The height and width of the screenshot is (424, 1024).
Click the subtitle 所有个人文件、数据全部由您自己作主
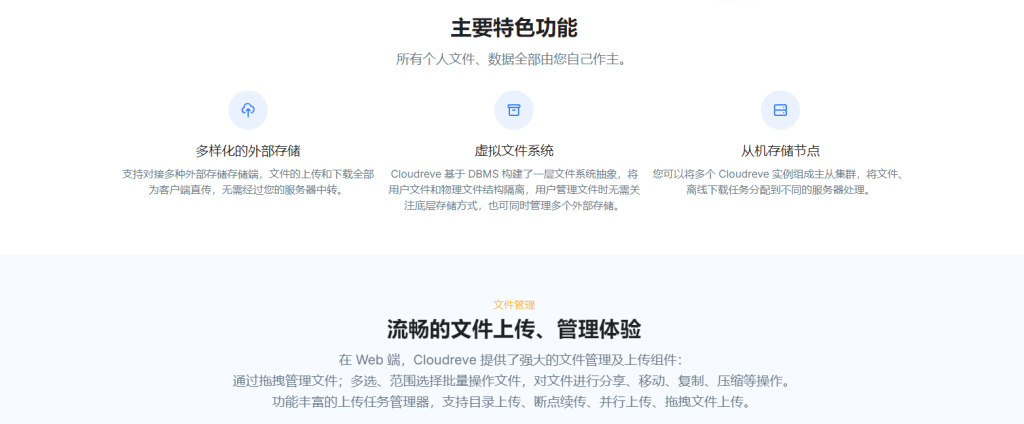pos(513,59)
